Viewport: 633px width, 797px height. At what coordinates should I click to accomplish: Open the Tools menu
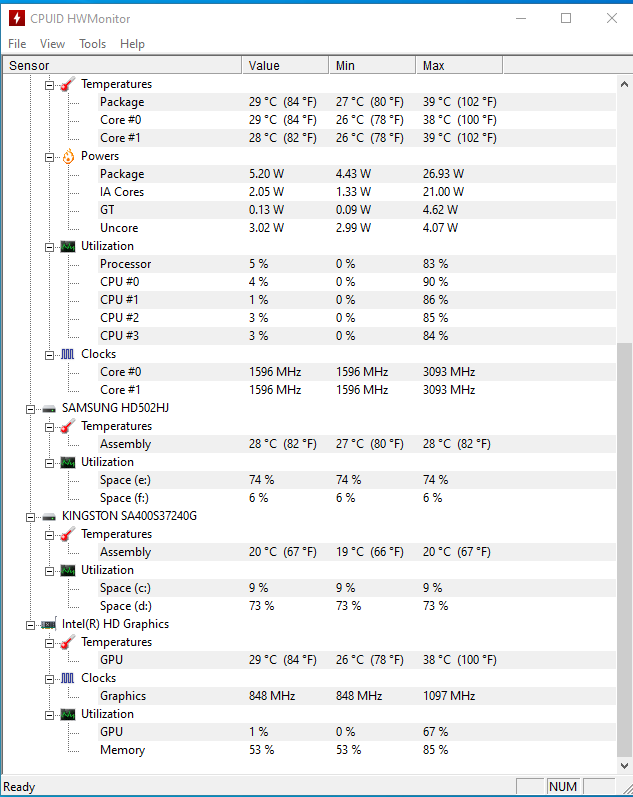(93, 44)
